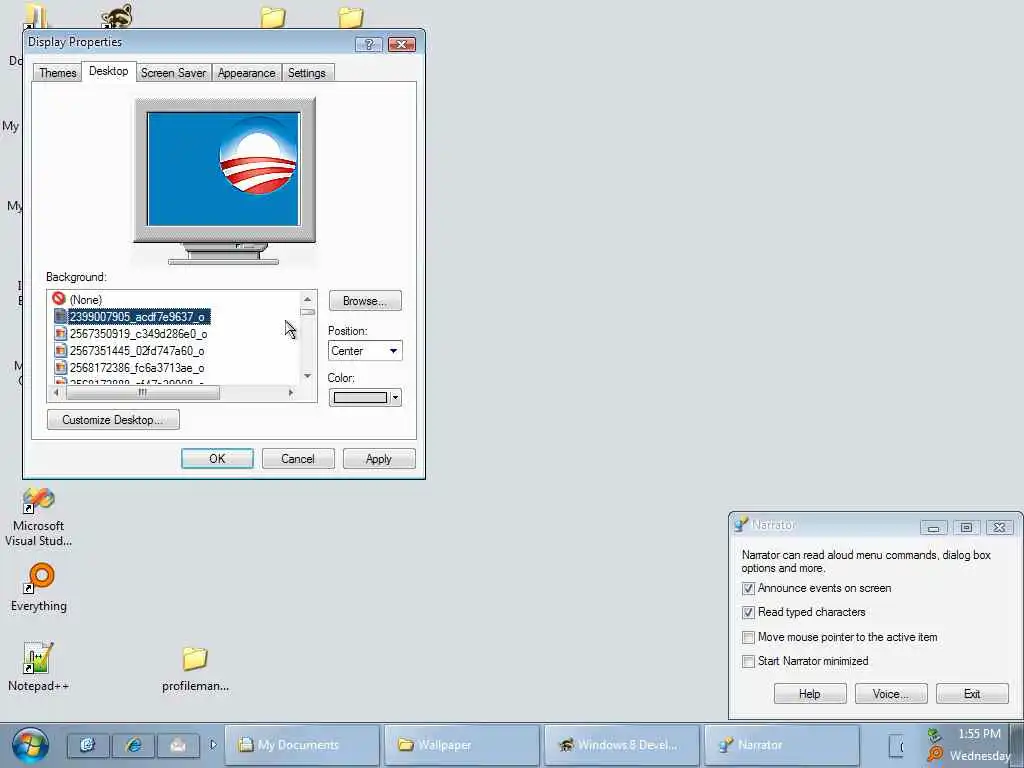Viewport: 1024px width, 768px height.
Task: Click the Windows Start orb
Action: coord(30,745)
